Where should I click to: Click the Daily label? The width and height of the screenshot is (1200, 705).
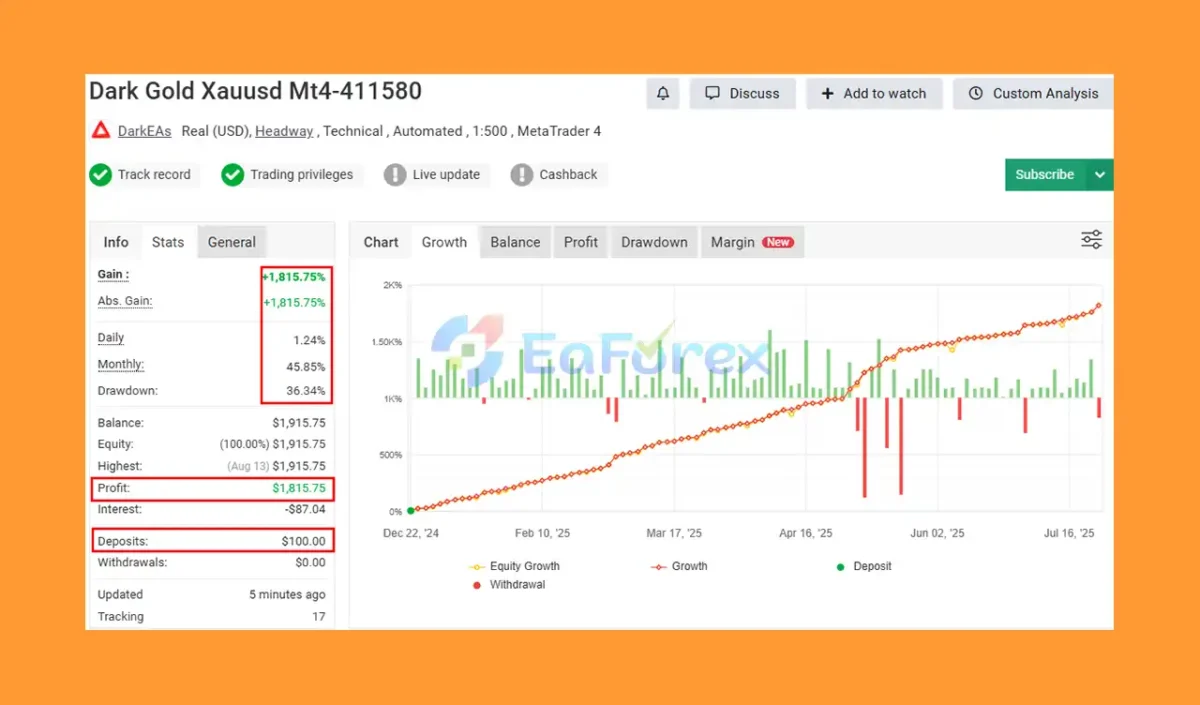[x=111, y=338]
